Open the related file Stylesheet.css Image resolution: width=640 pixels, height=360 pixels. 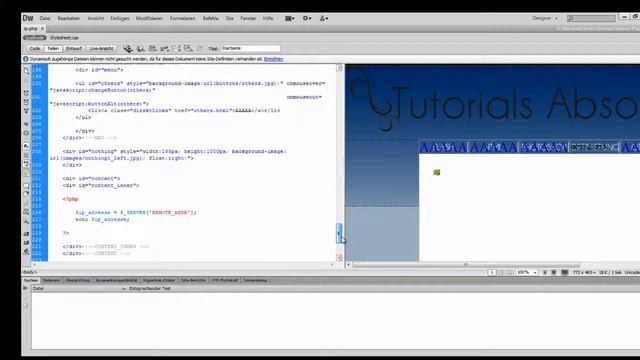[x=64, y=38]
